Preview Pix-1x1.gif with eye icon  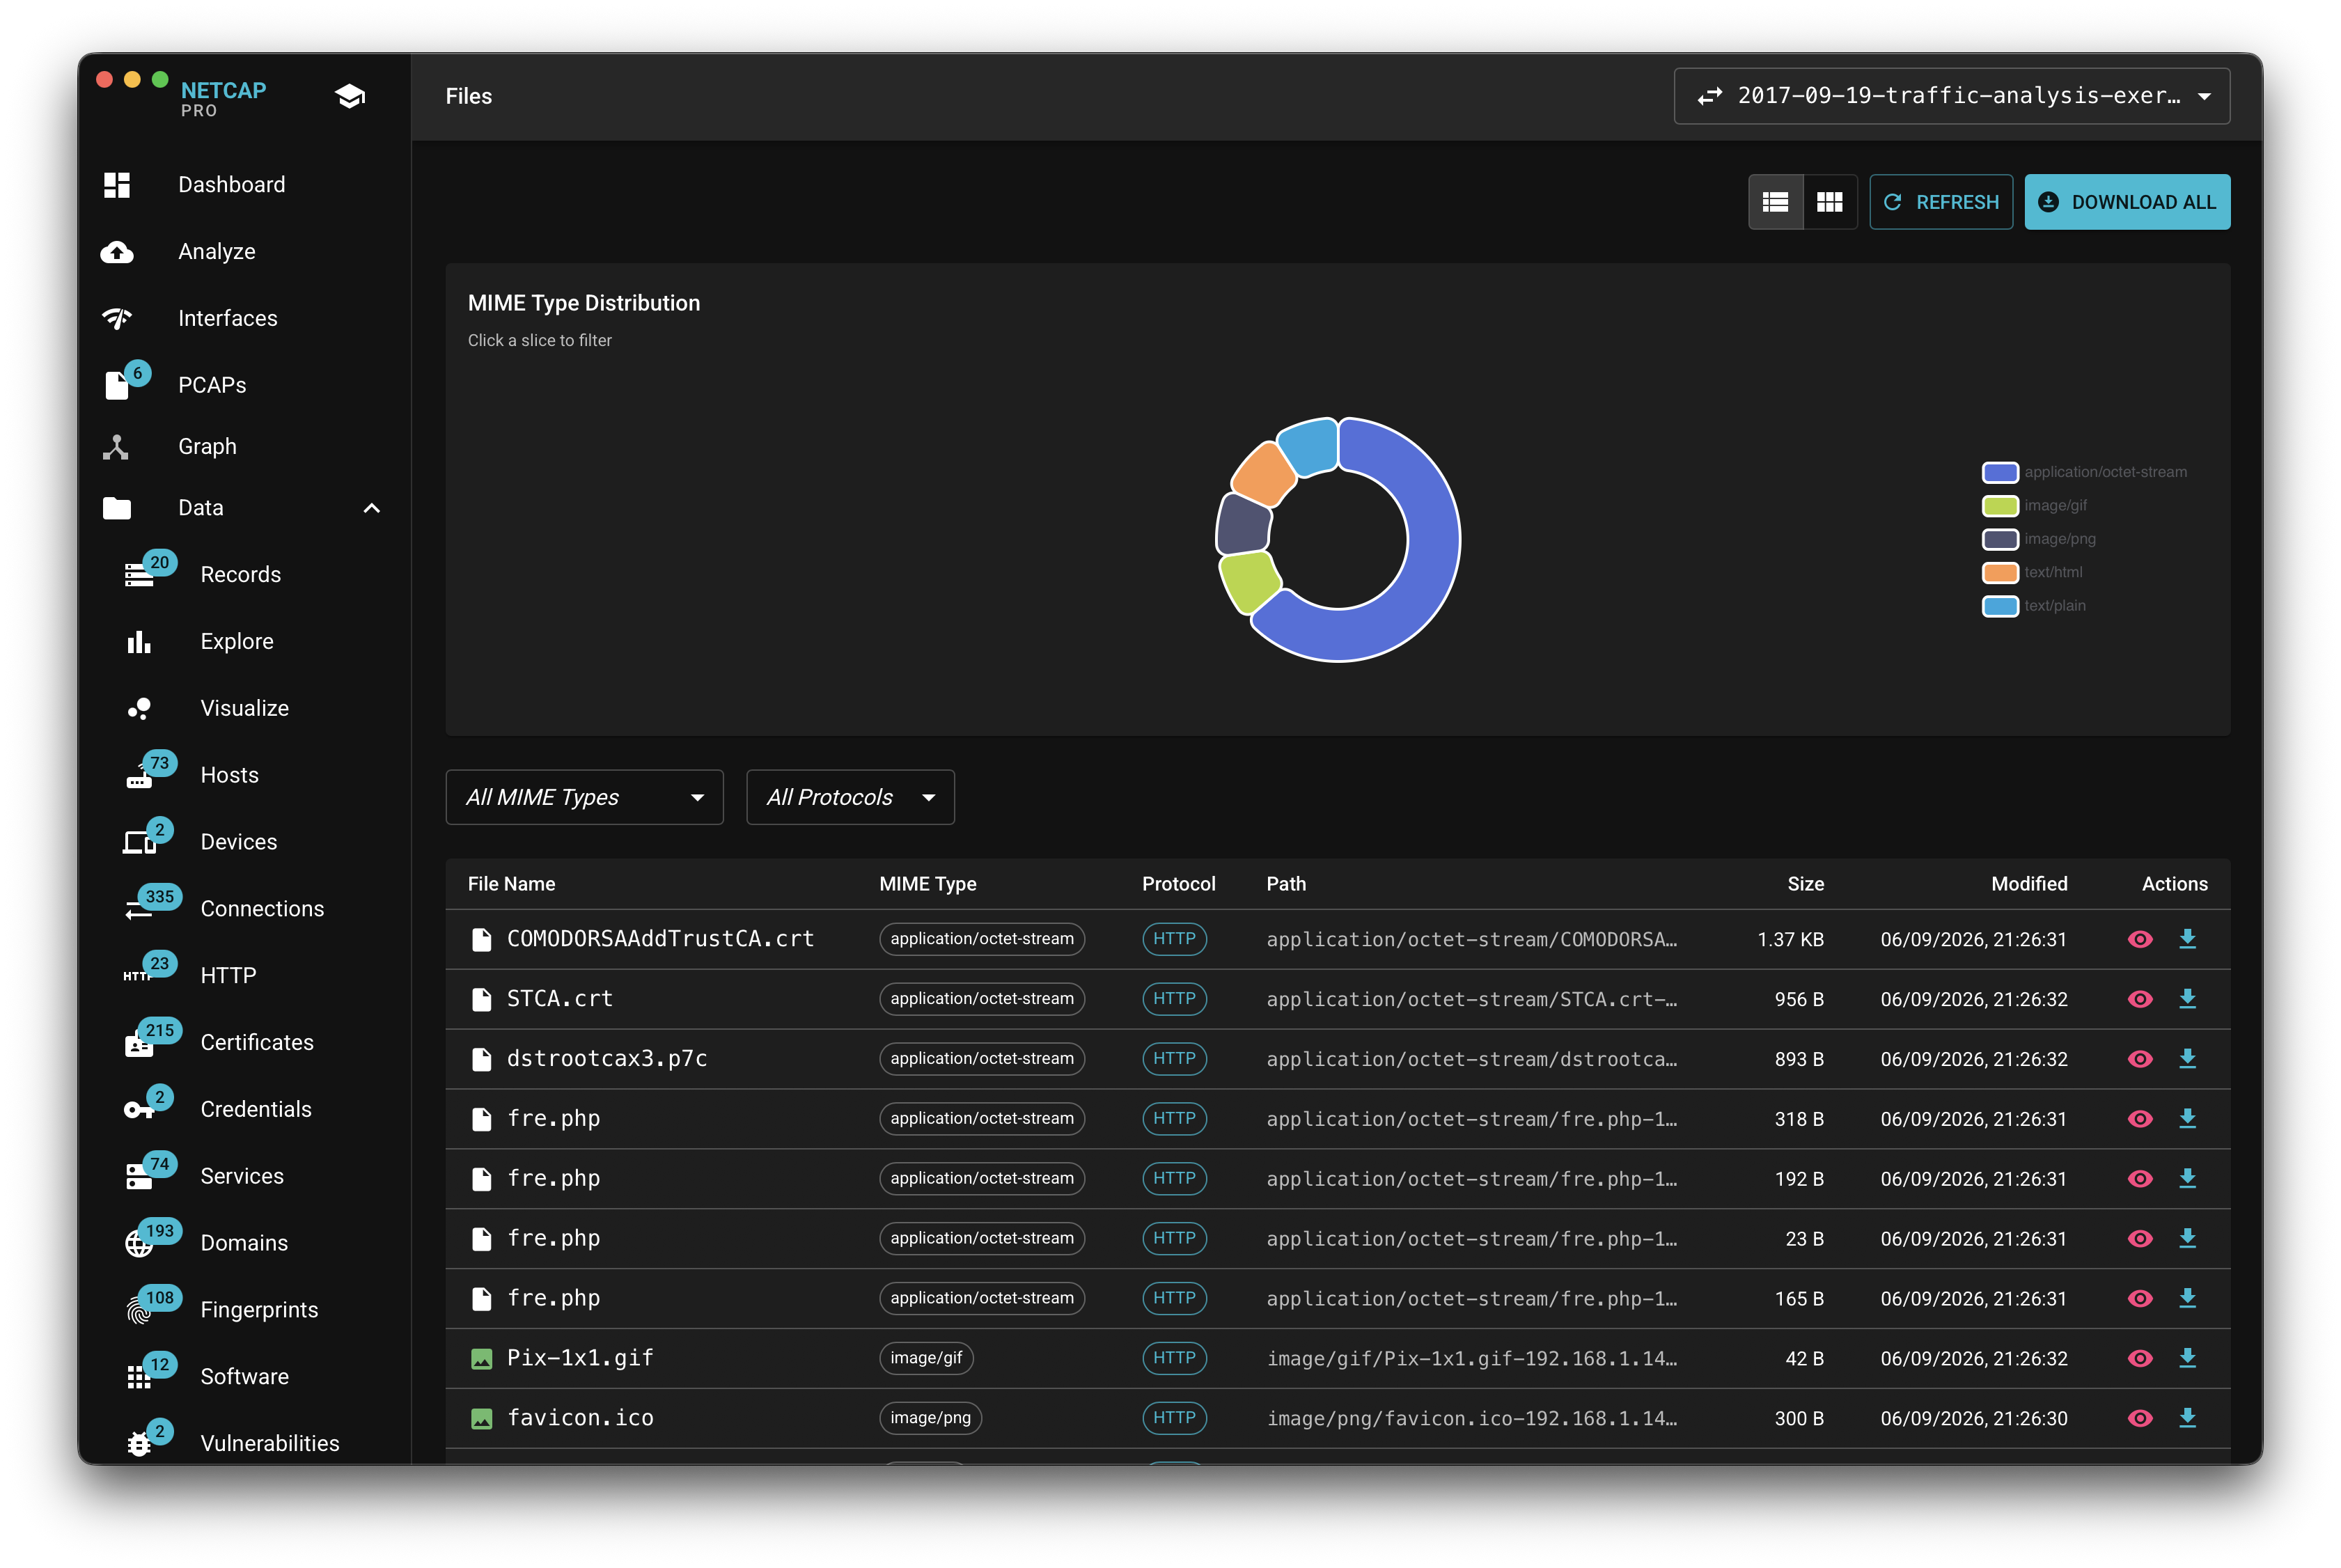coord(2139,1358)
